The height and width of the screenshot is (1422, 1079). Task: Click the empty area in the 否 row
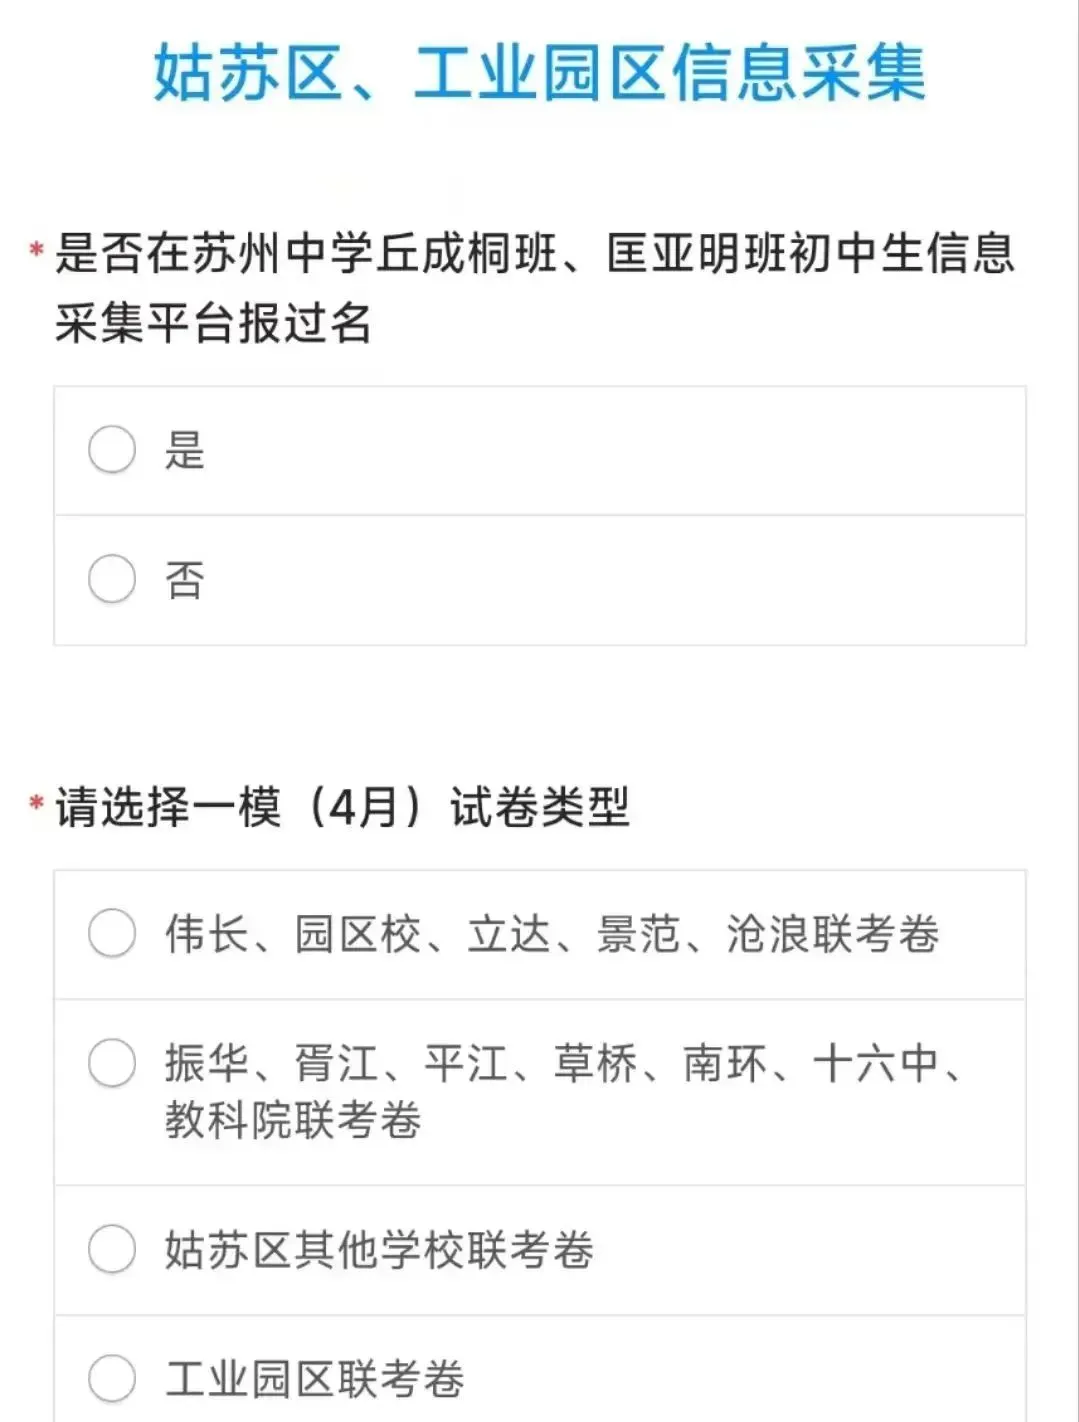[x=615, y=580]
